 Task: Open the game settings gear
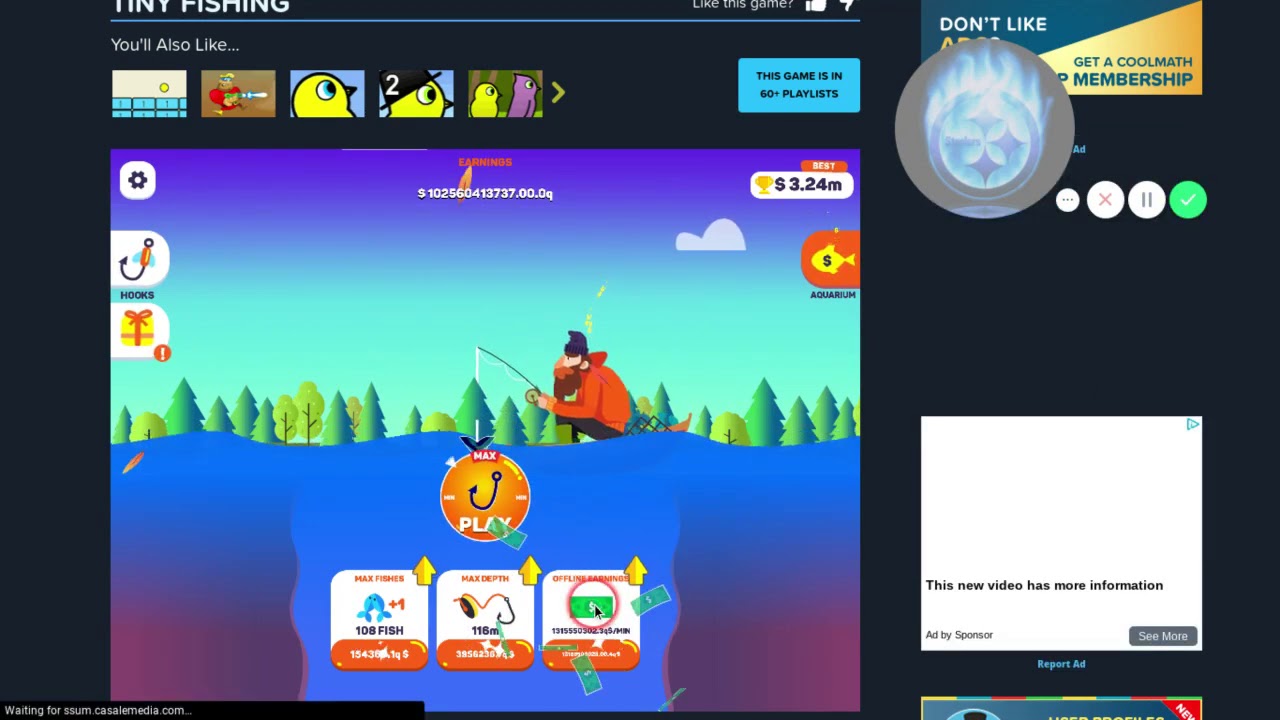click(137, 180)
